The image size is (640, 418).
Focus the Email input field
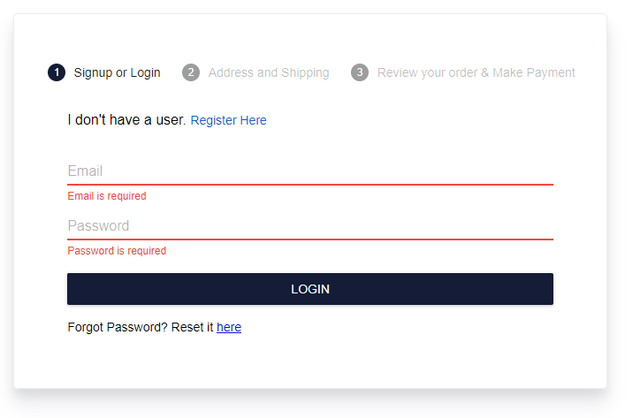click(310, 171)
